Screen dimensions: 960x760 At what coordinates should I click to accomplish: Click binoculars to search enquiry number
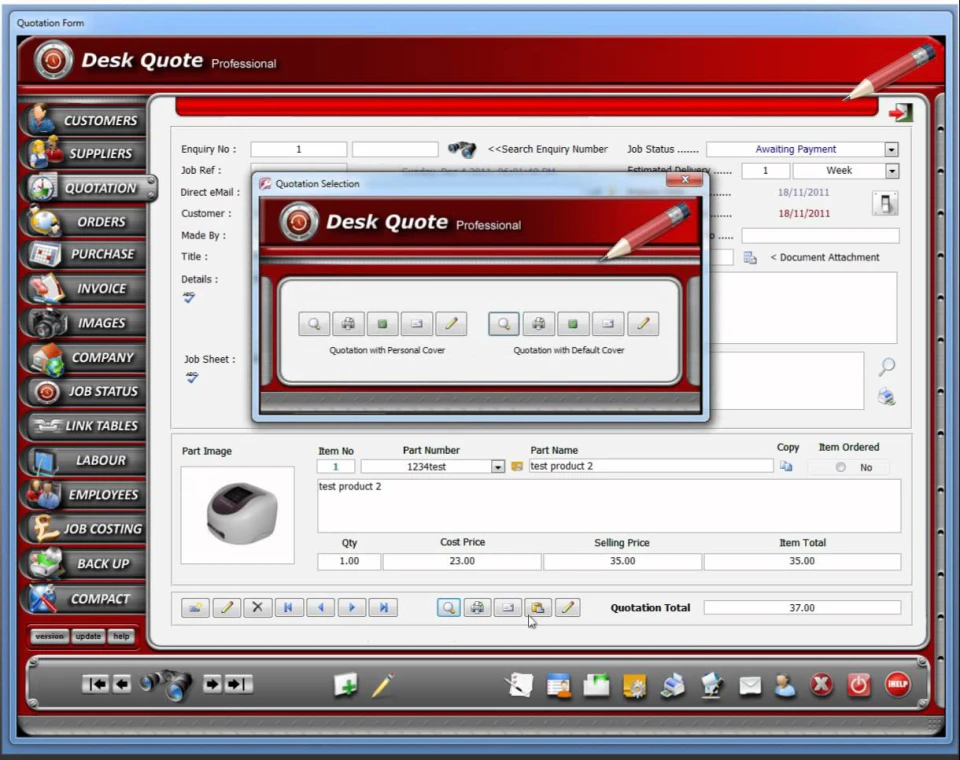tap(462, 149)
